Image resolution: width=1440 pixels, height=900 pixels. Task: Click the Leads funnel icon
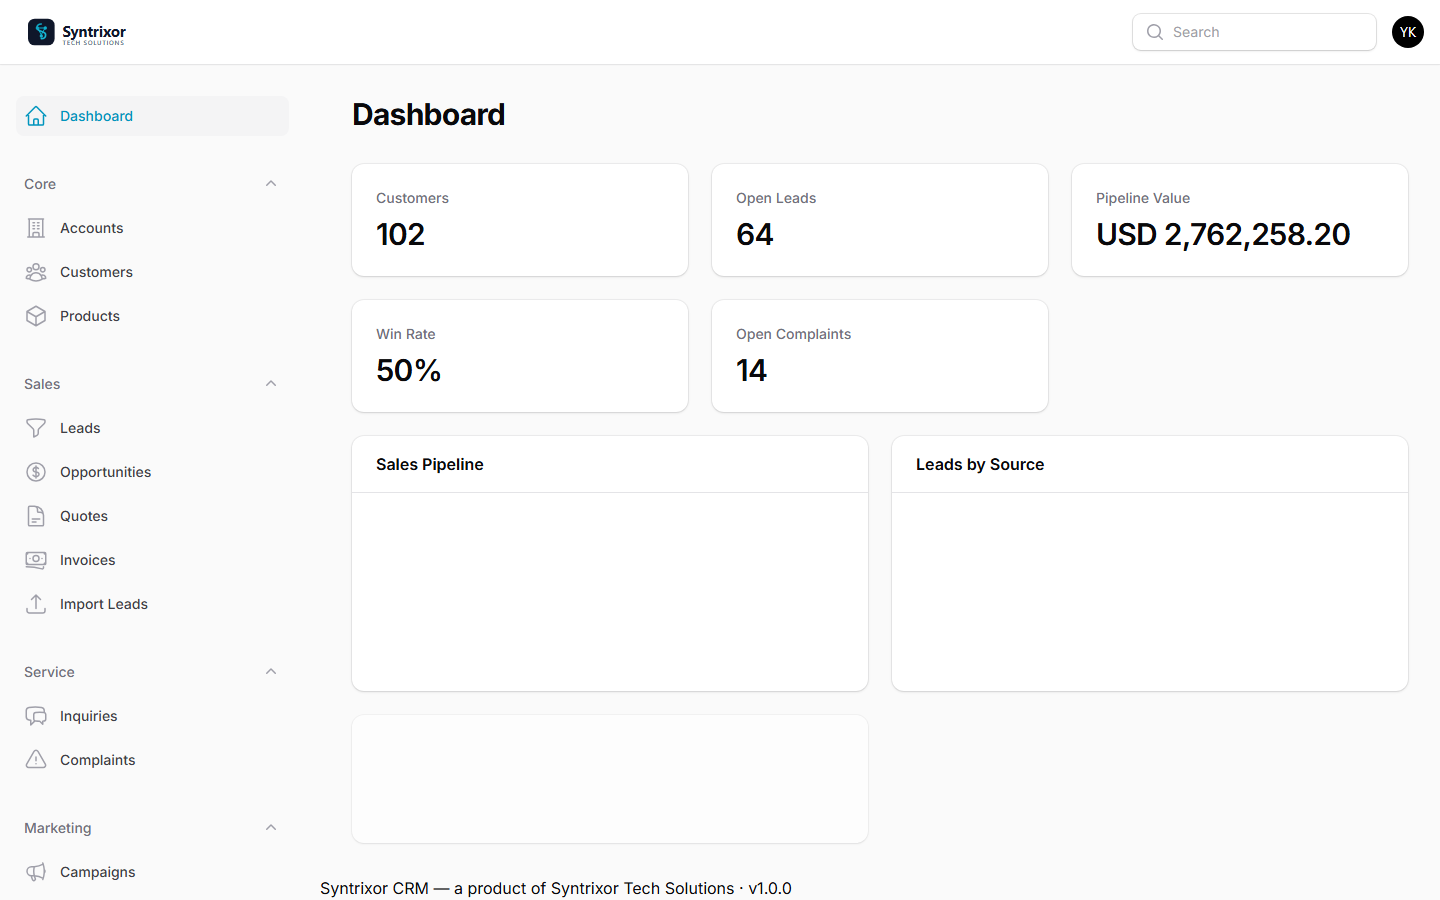36,428
